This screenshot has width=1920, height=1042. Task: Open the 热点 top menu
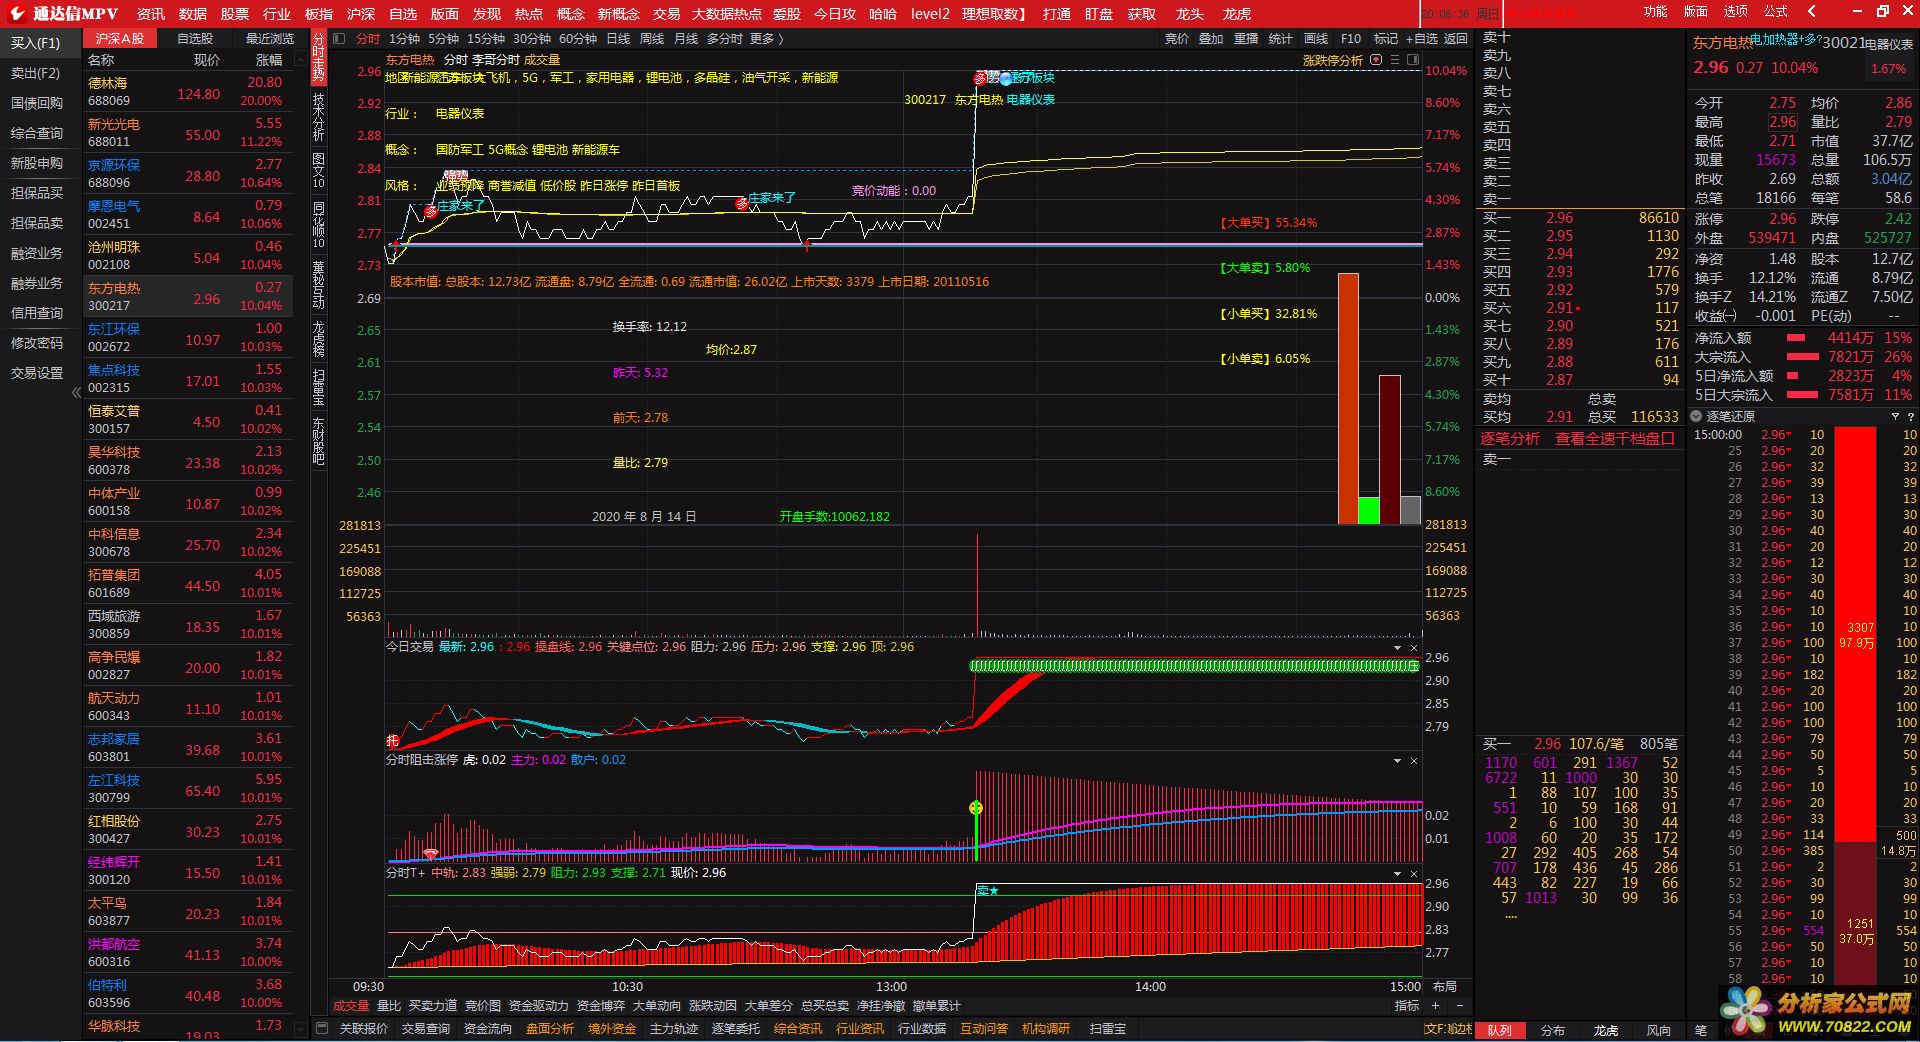click(x=529, y=14)
